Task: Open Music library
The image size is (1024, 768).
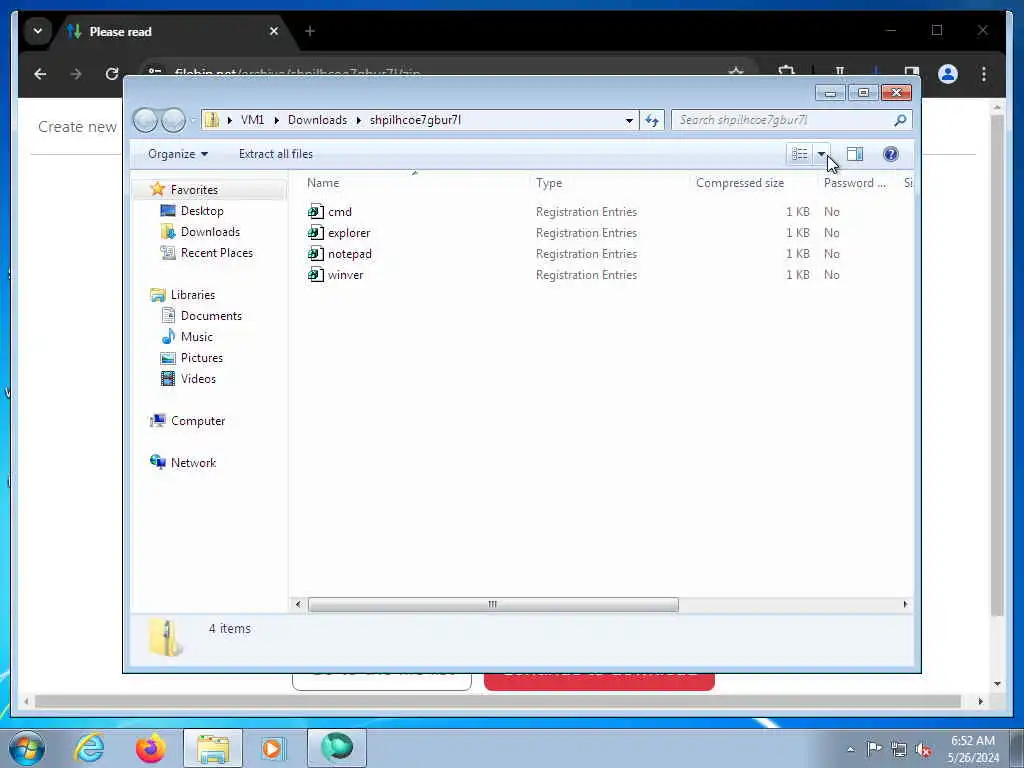Action: point(197,337)
